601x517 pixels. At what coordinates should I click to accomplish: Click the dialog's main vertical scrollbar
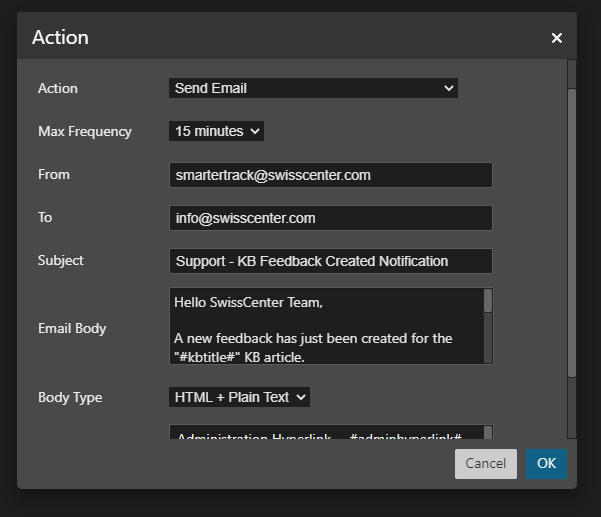(571, 230)
